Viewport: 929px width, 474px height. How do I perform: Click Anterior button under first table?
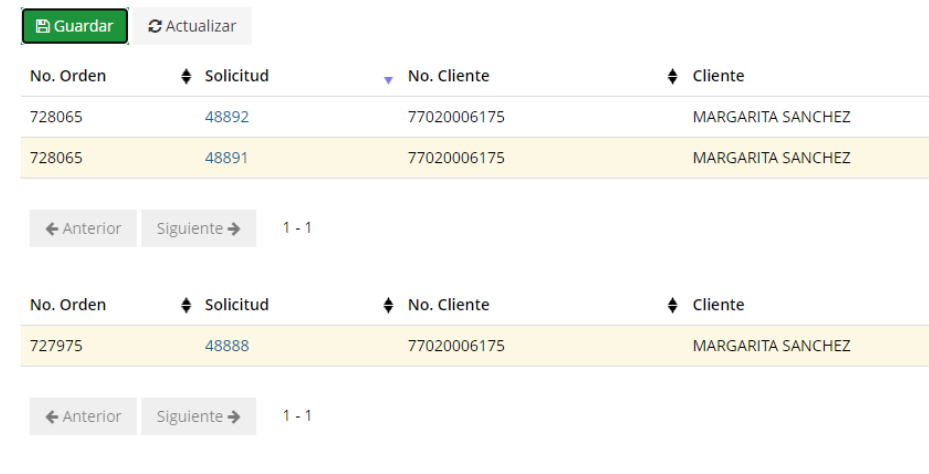tap(83, 228)
